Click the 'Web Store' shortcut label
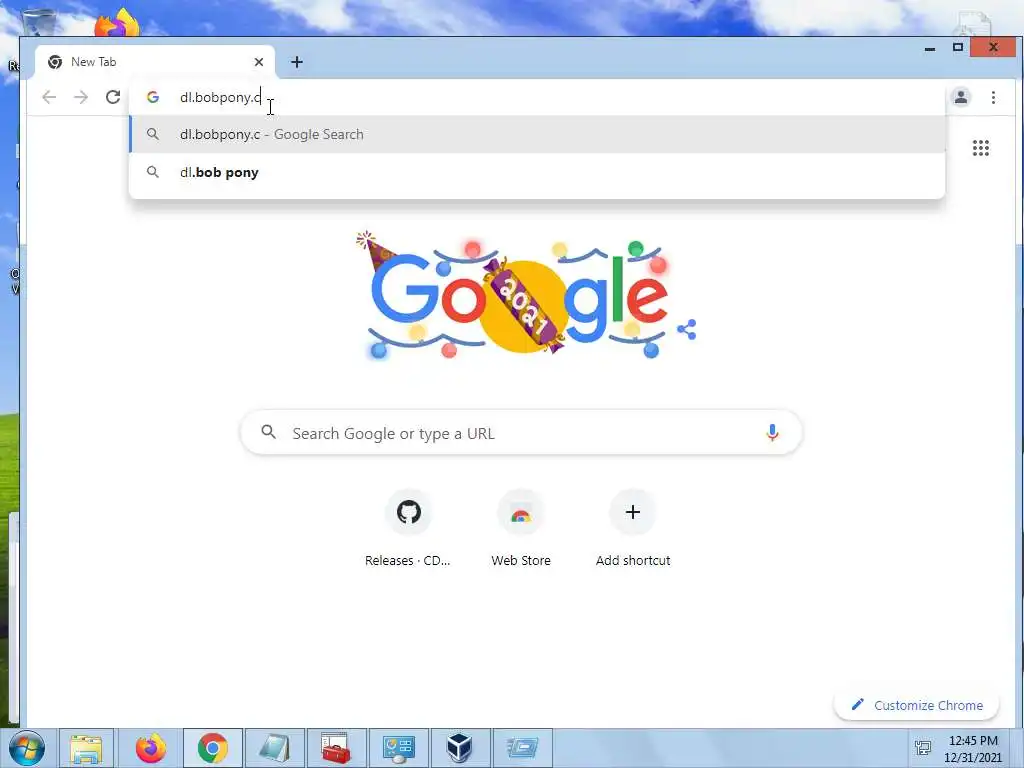 520,560
